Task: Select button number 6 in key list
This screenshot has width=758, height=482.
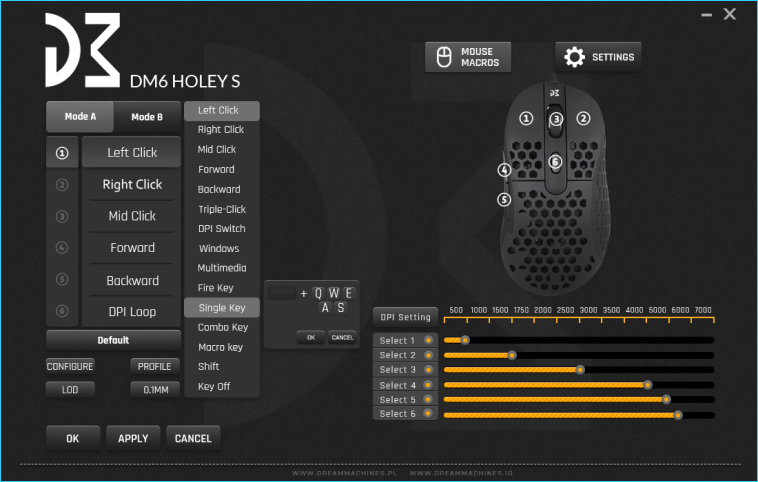Action: tap(62, 310)
